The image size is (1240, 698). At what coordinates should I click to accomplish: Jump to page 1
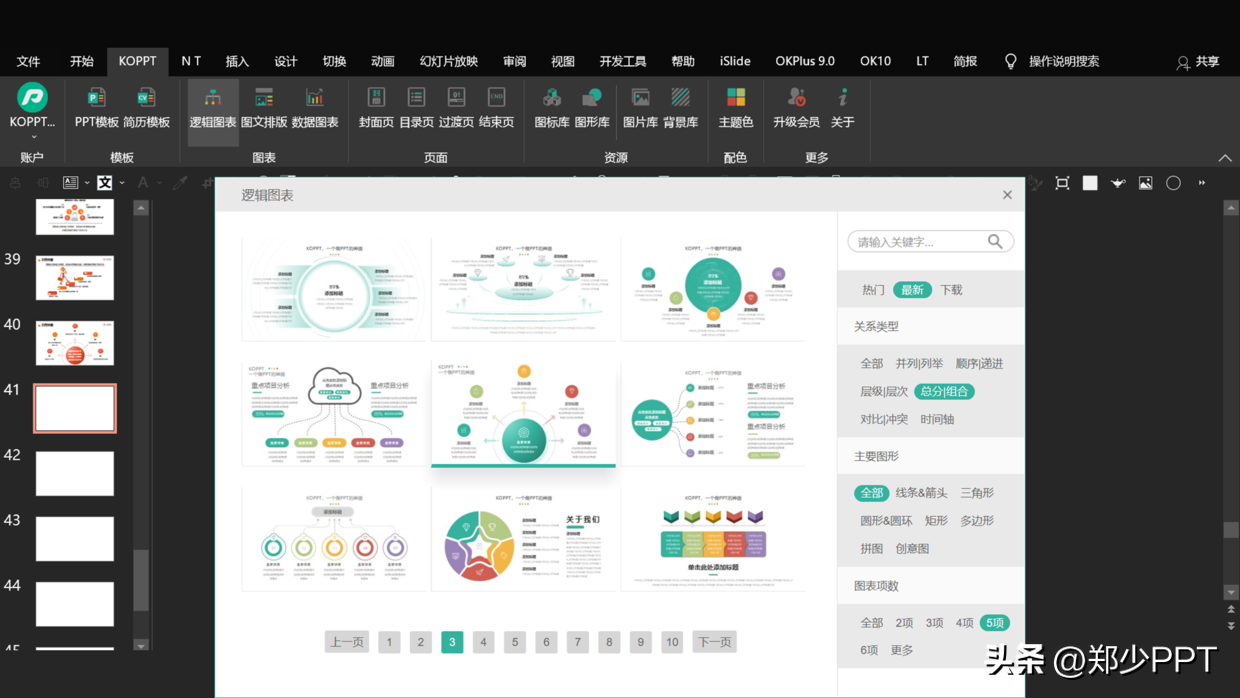tap(389, 642)
